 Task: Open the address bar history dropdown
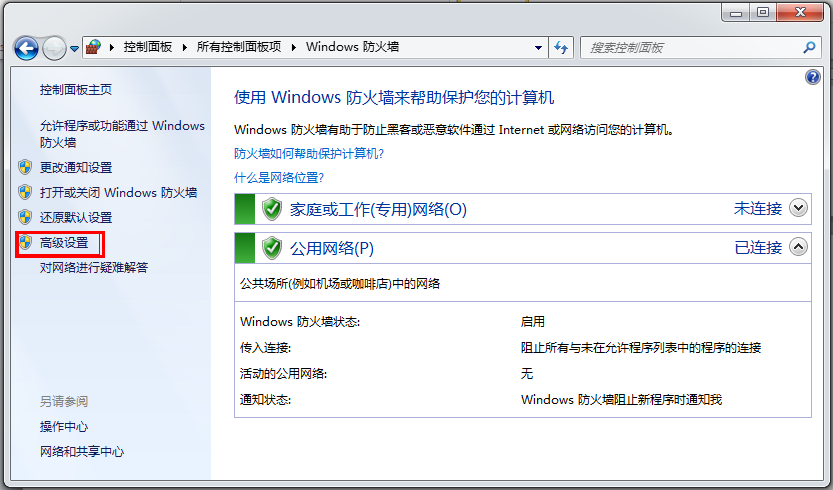538,48
